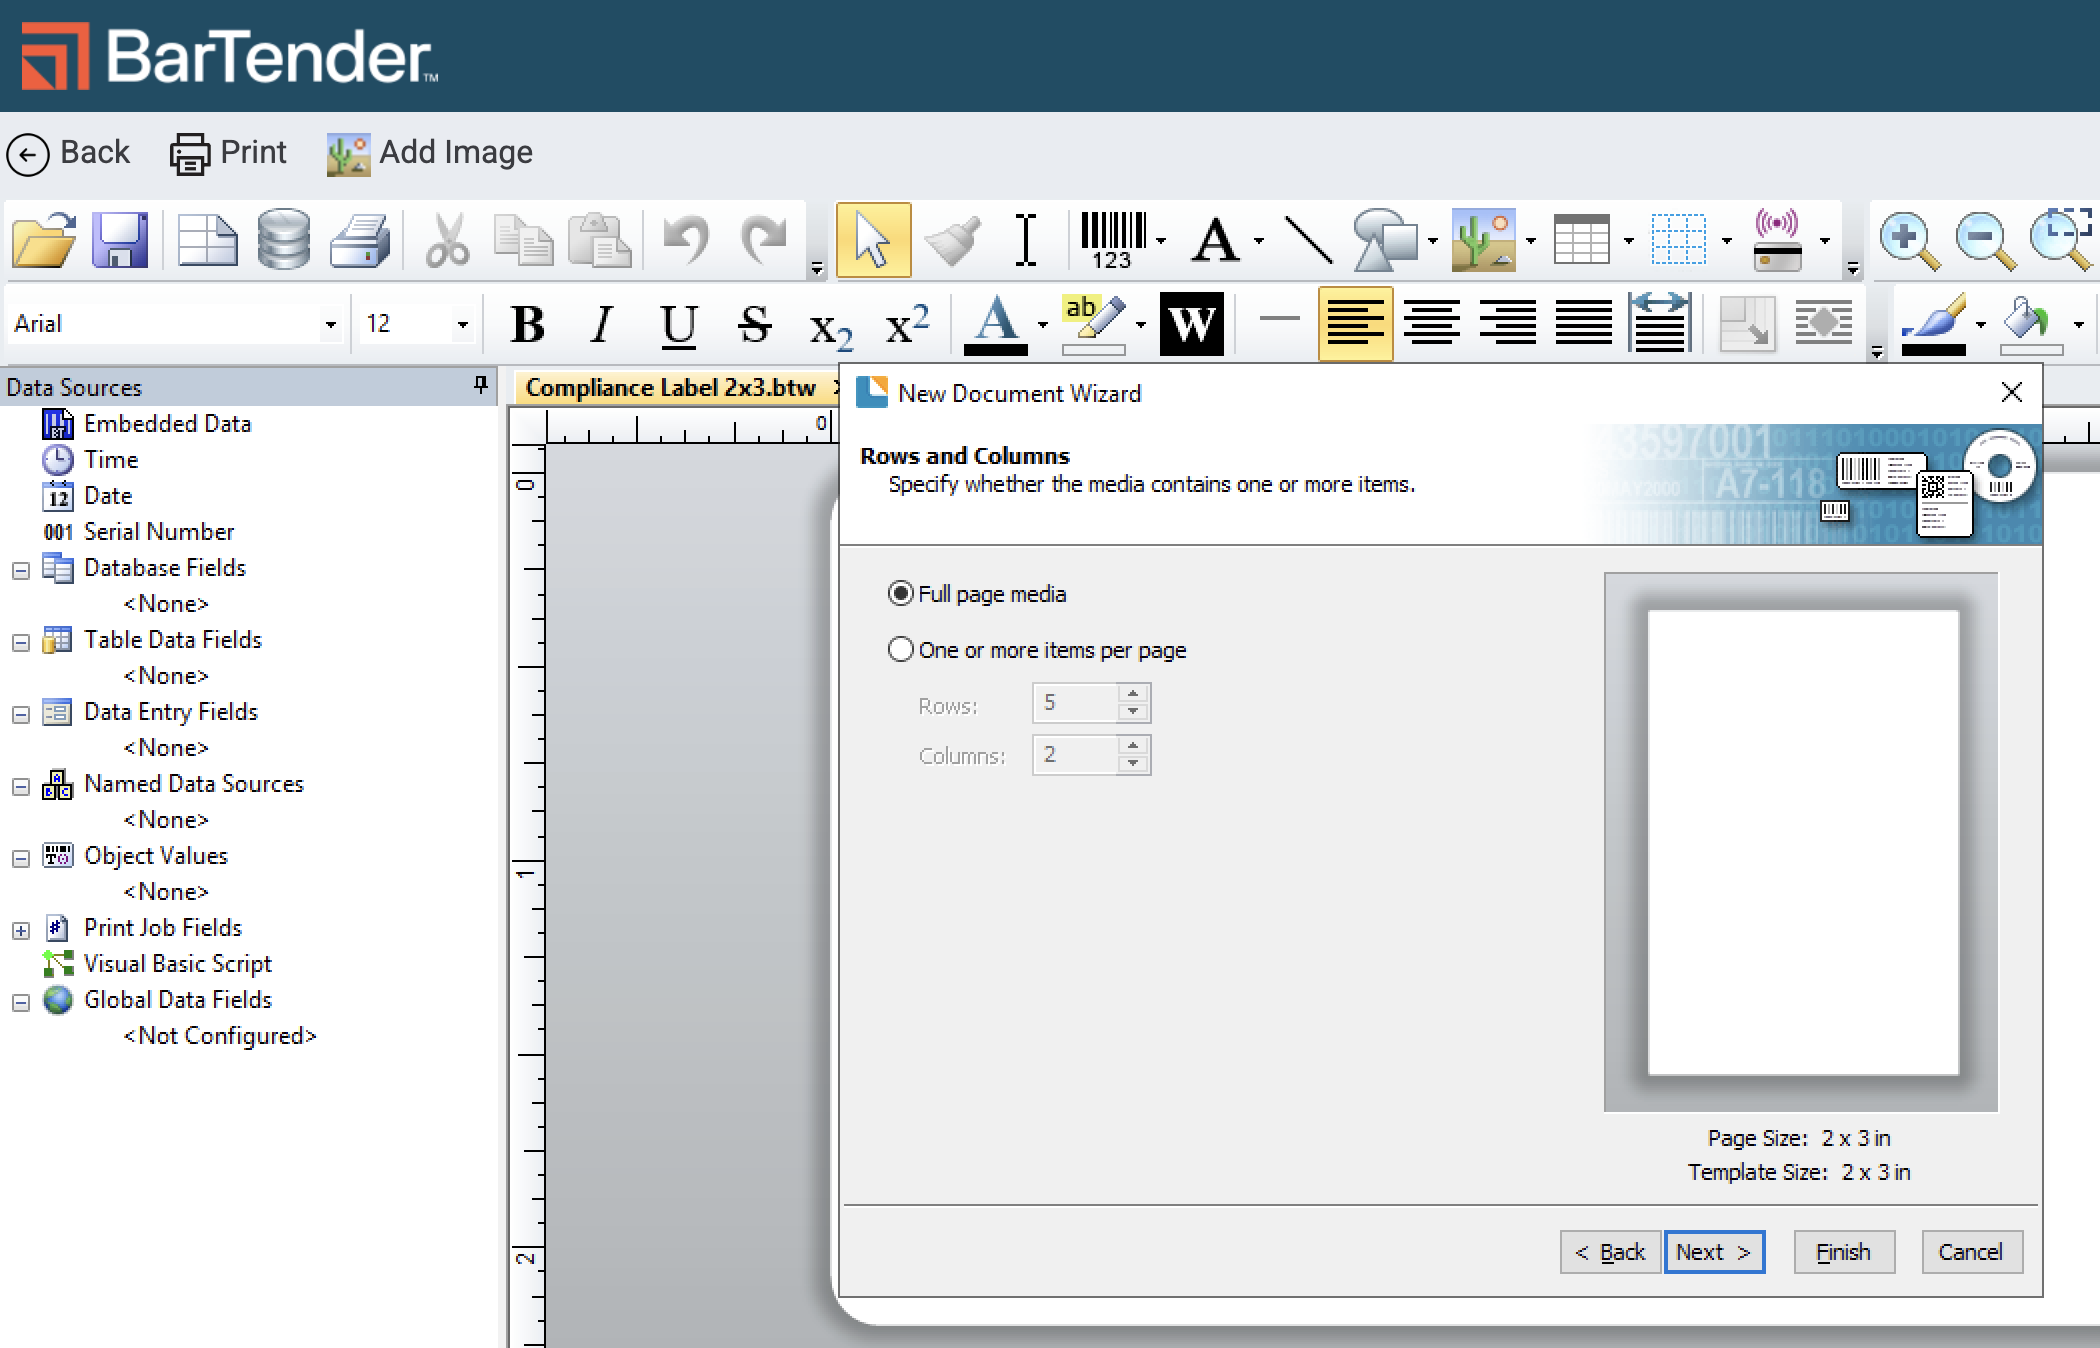Screen dimensions: 2100x1348
Task: Click the word processor W icon
Action: tap(1191, 324)
